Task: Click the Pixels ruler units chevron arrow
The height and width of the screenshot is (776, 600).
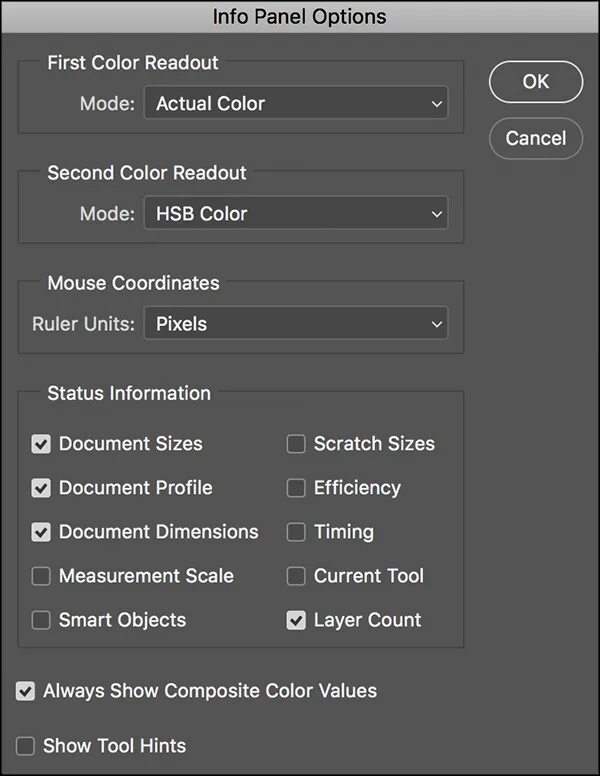Action: [x=436, y=324]
